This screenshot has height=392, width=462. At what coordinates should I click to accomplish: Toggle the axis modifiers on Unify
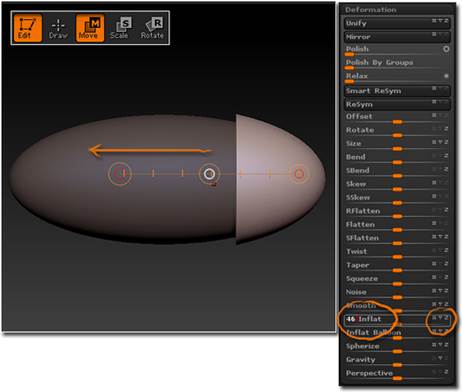(x=440, y=21)
